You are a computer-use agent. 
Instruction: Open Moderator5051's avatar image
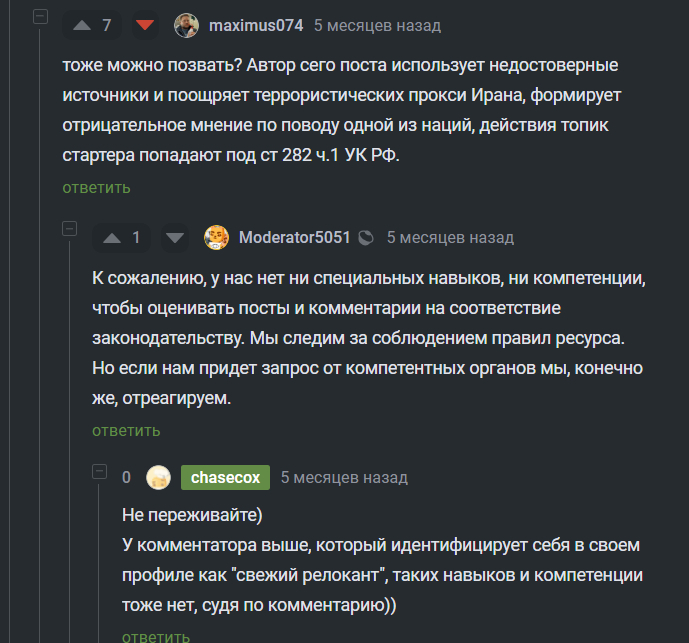pyautogui.click(x=216, y=238)
